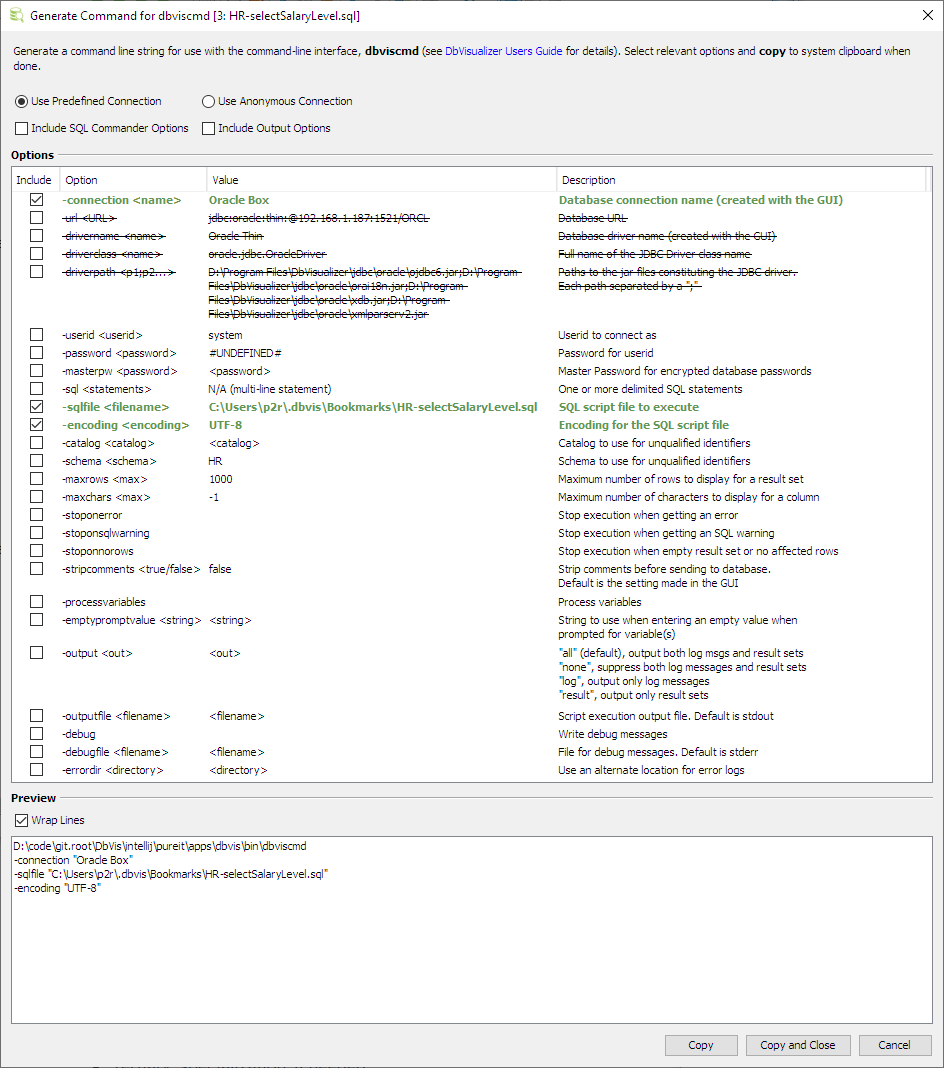Open the DbVisualizer Users Guide link
Screen dimensions: 944x1068
pos(503,51)
